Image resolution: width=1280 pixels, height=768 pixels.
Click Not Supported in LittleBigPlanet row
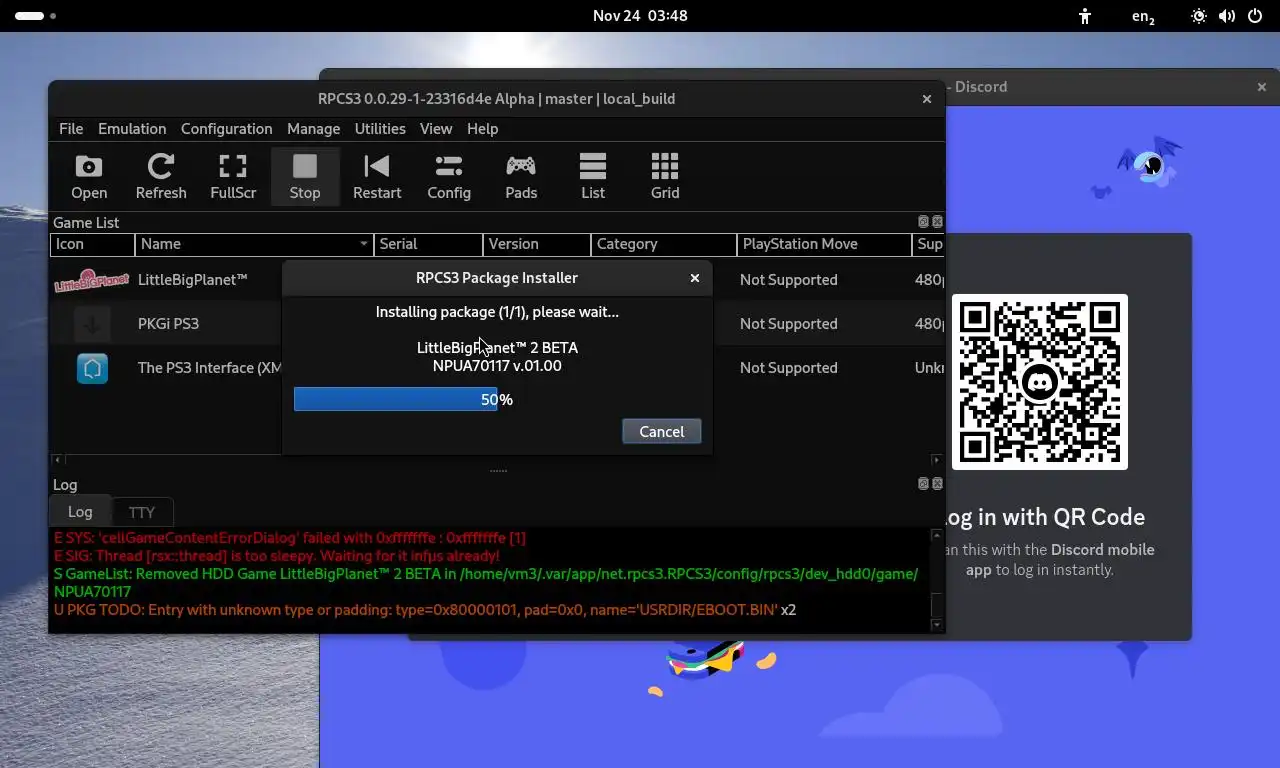tap(788, 280)
